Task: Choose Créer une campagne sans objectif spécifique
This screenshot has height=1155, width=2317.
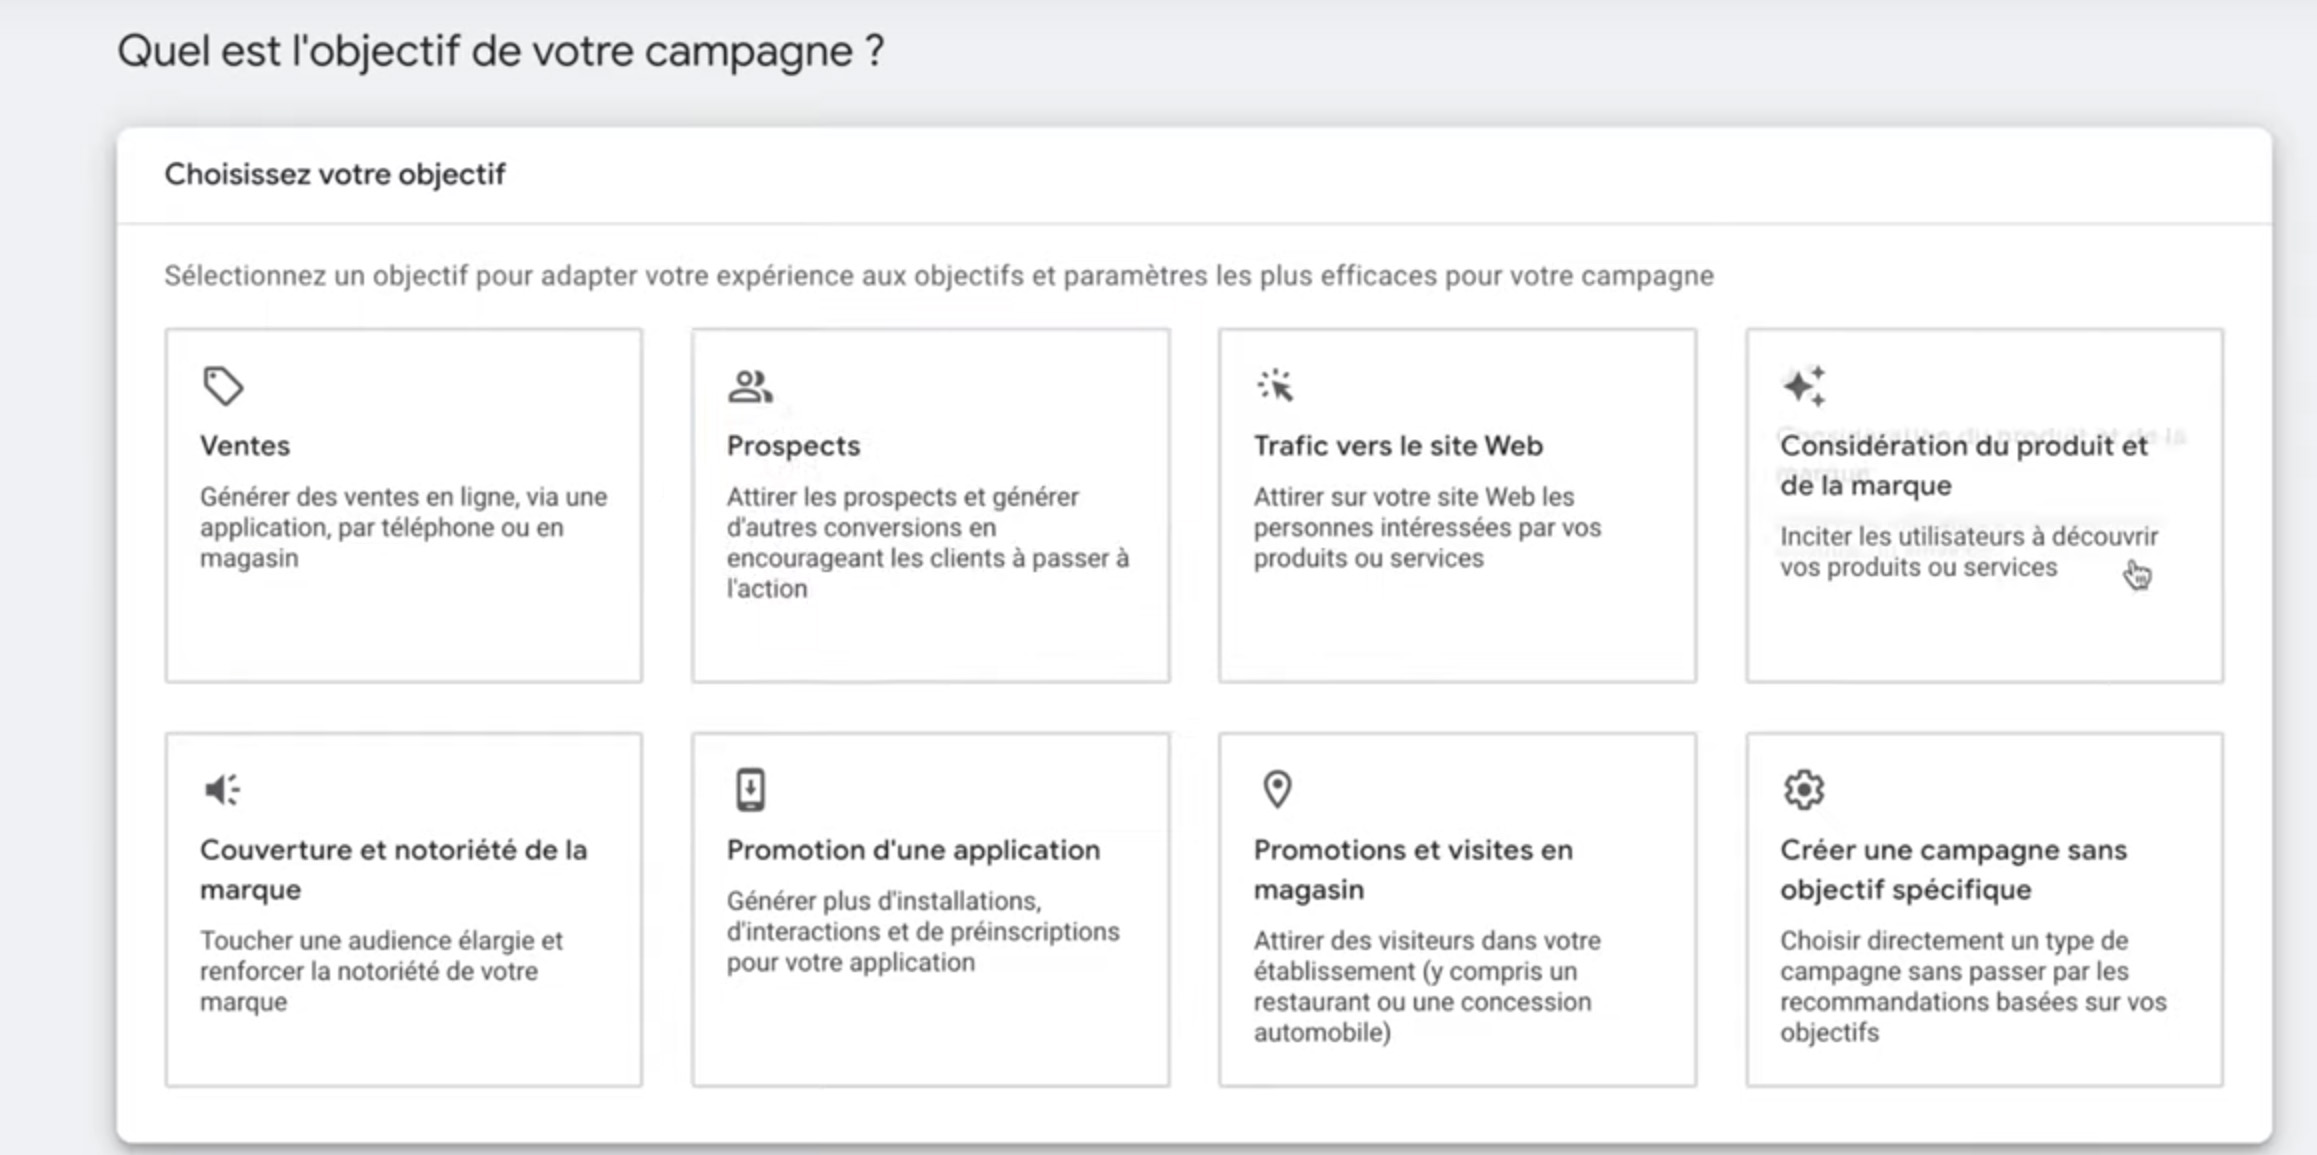Action: pos(1953,869)
